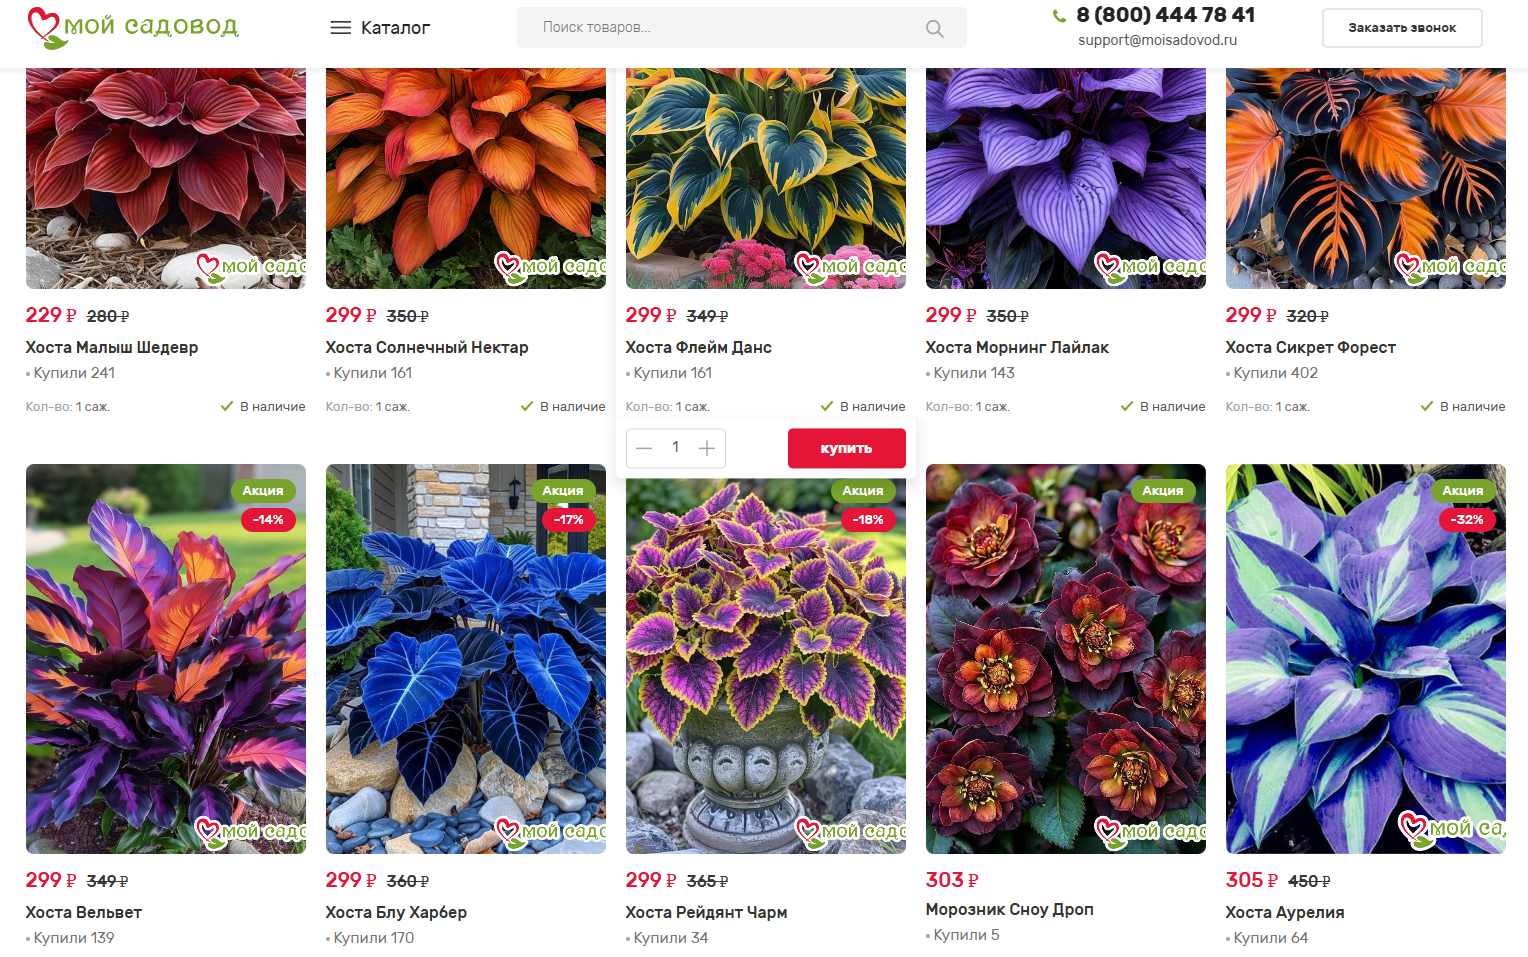Click Заказать звонок button
The width and height of the screenshot is (1528, 957).
tap(1402, 28)
